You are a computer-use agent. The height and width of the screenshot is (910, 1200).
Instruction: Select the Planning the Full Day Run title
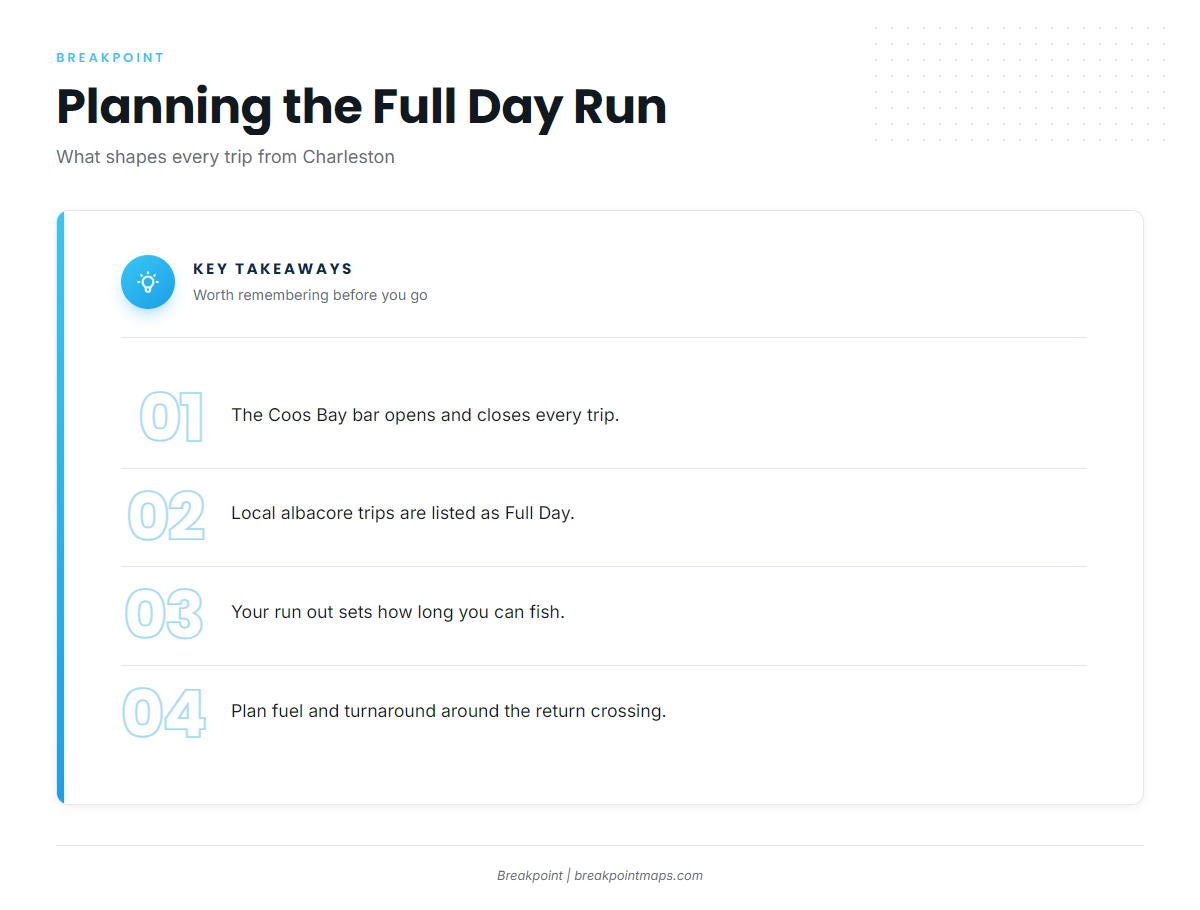[361, 106]
